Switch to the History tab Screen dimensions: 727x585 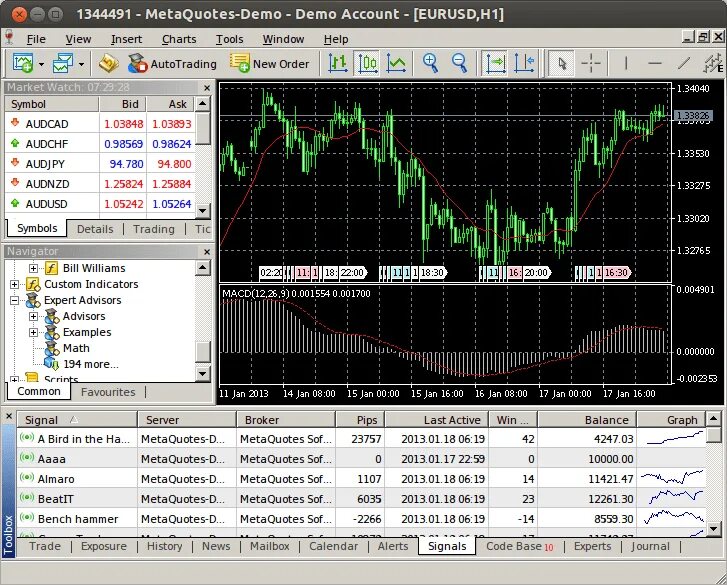pyautogui.click(x=165, y=547)
